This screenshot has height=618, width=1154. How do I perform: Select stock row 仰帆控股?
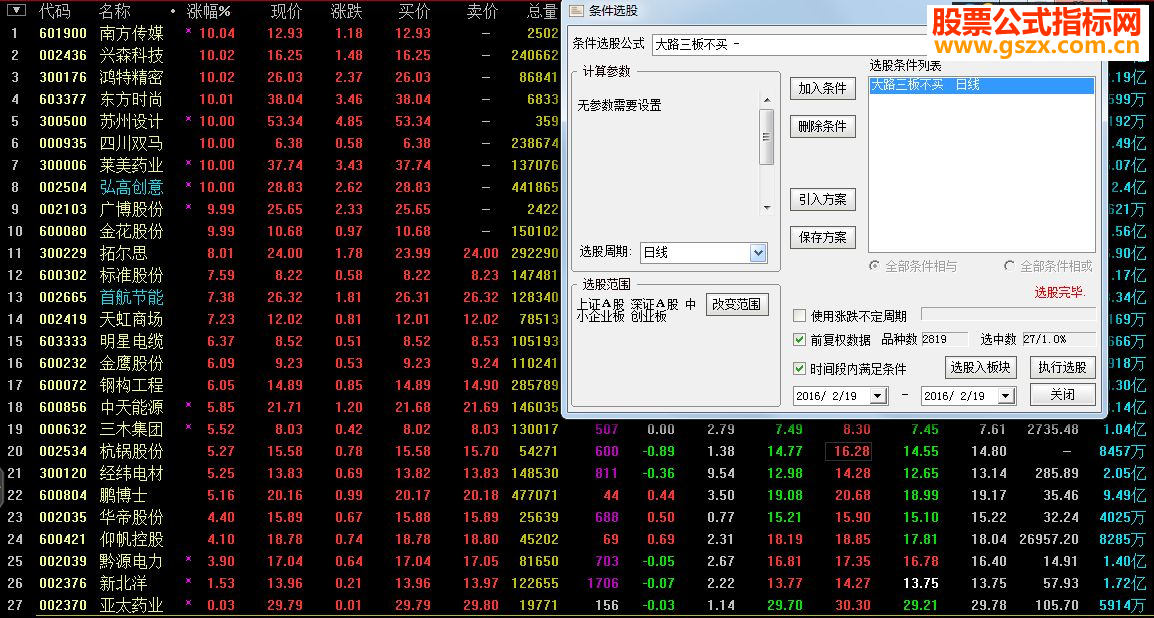[x=576, y=540]
